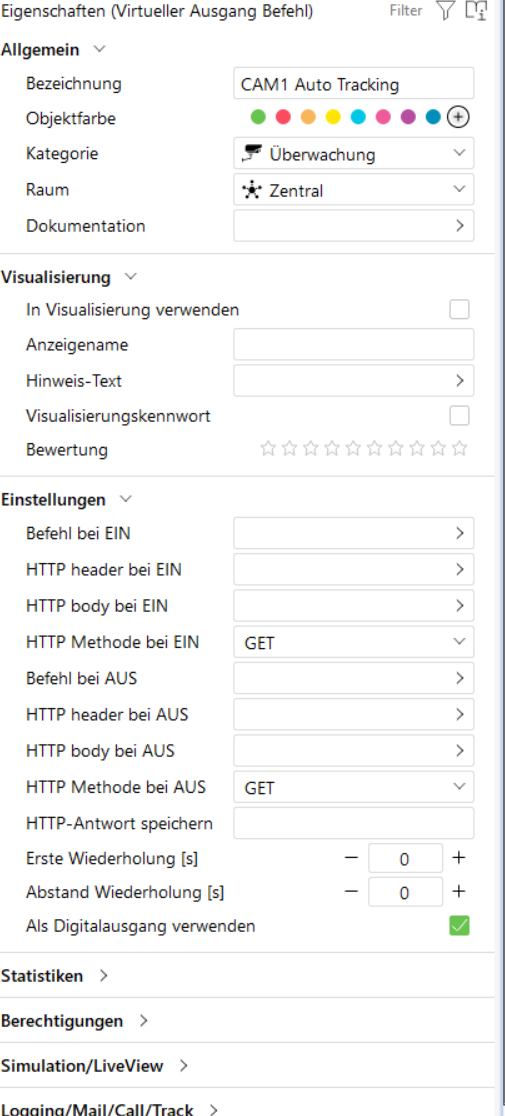The height and width of the screenshot is (1116, 505).
Task: Click the Filter funnel icon
Action: tap(445, 11)
